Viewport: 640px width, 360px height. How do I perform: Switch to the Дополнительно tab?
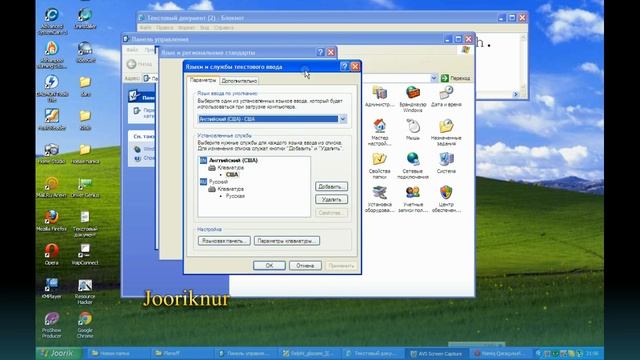click(x=239, y=81)
